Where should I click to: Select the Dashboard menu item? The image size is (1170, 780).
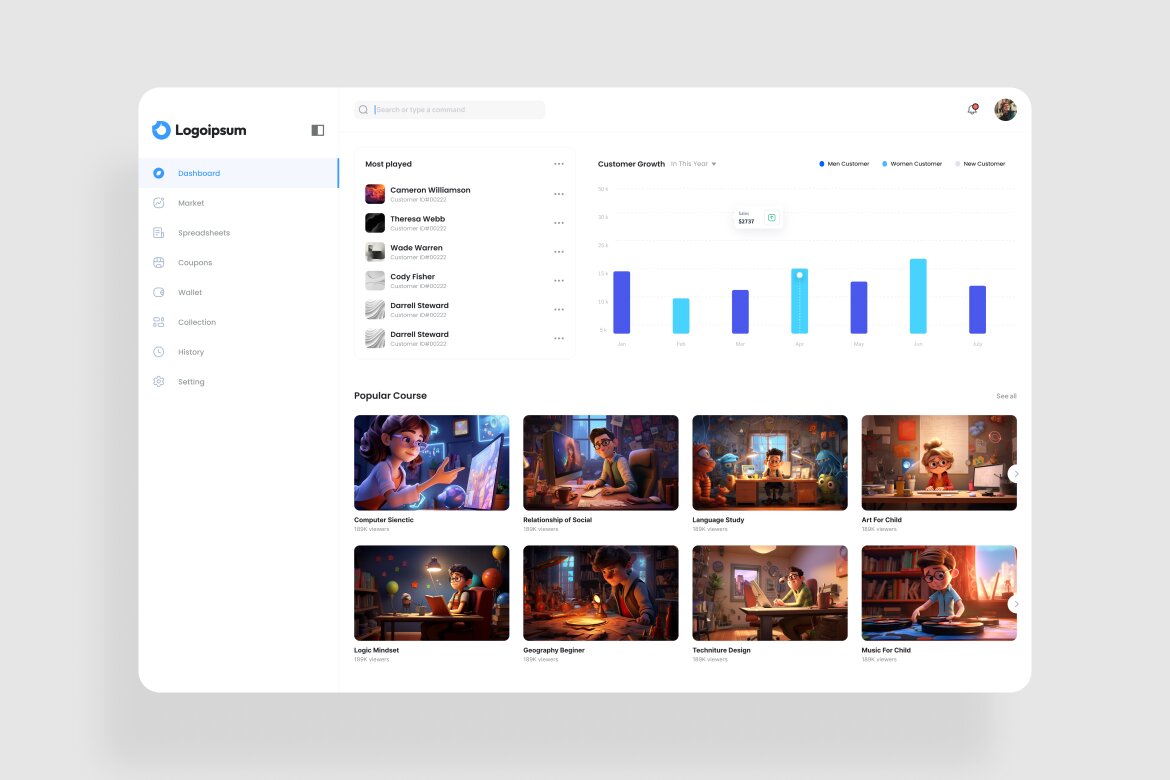(x=199, y=173)
